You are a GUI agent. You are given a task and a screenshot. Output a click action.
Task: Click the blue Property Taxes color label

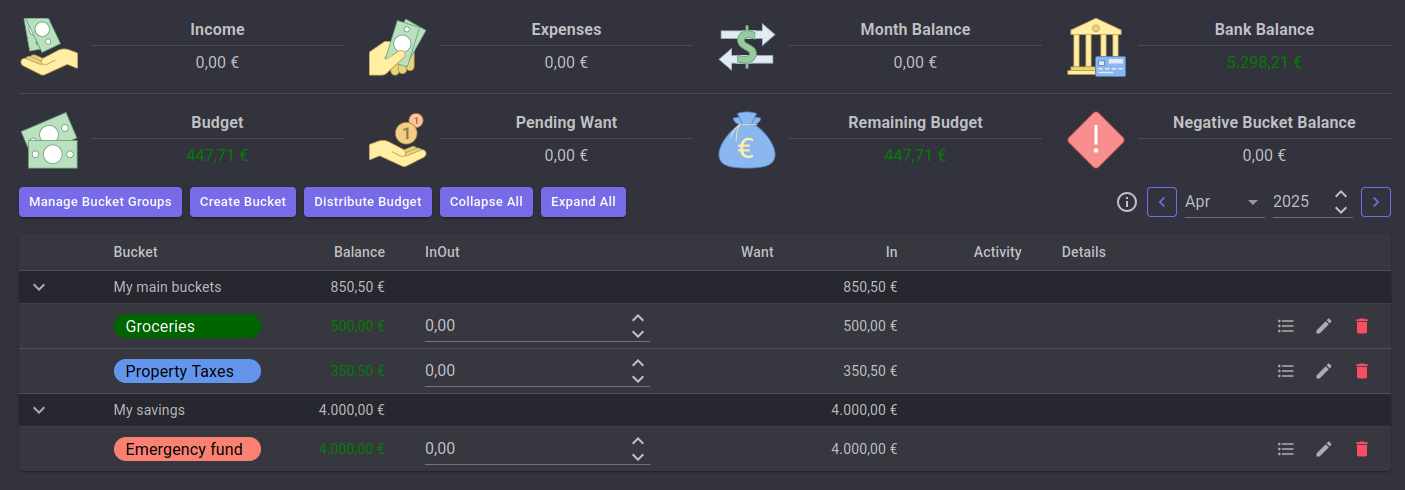(x=187, y=371)
